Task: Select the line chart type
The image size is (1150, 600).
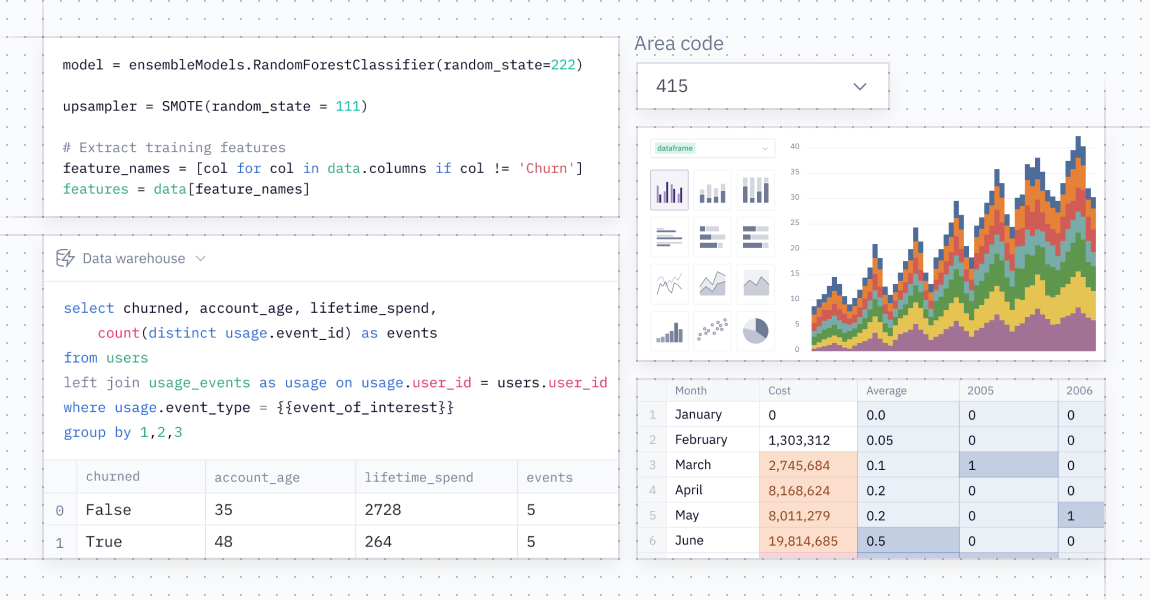Action: 669,284
